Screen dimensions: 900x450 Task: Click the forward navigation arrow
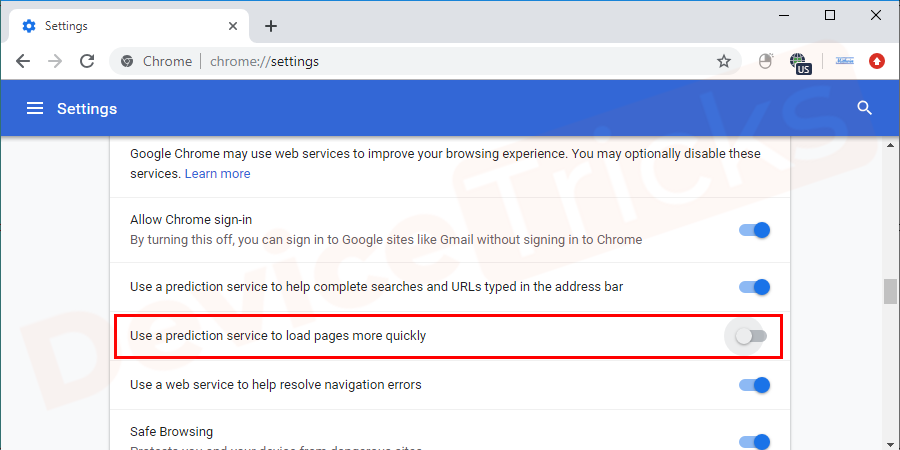[55, 61]
